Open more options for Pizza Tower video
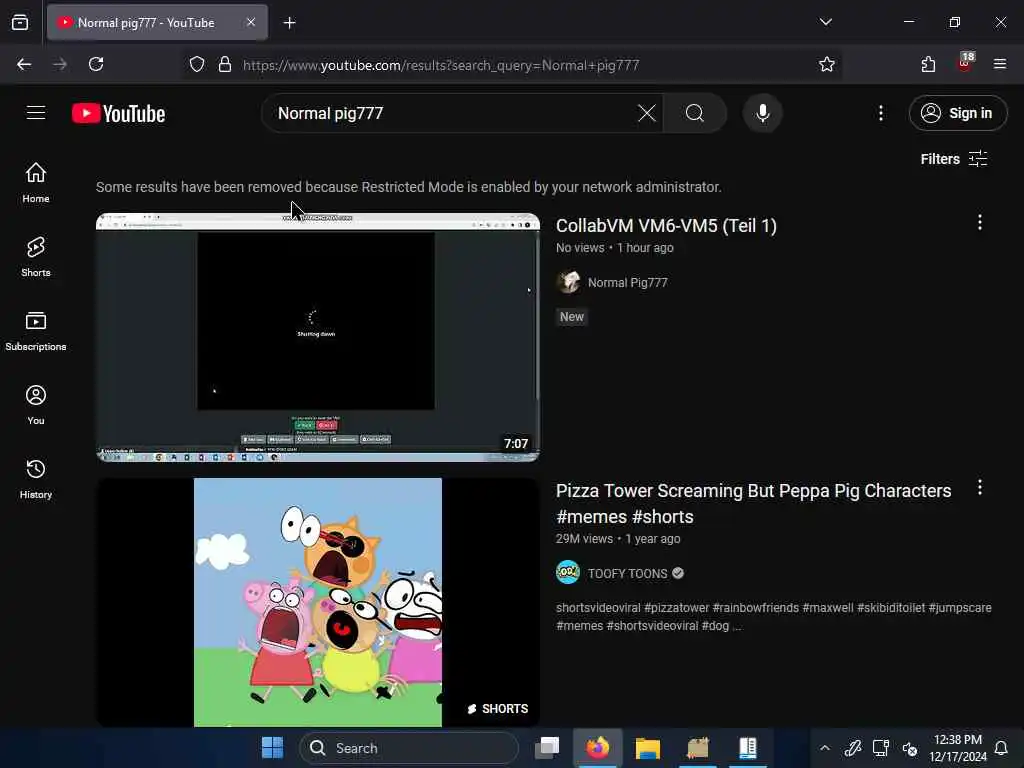The width and height of the screenshot is (1024, 768). (980, 488)
